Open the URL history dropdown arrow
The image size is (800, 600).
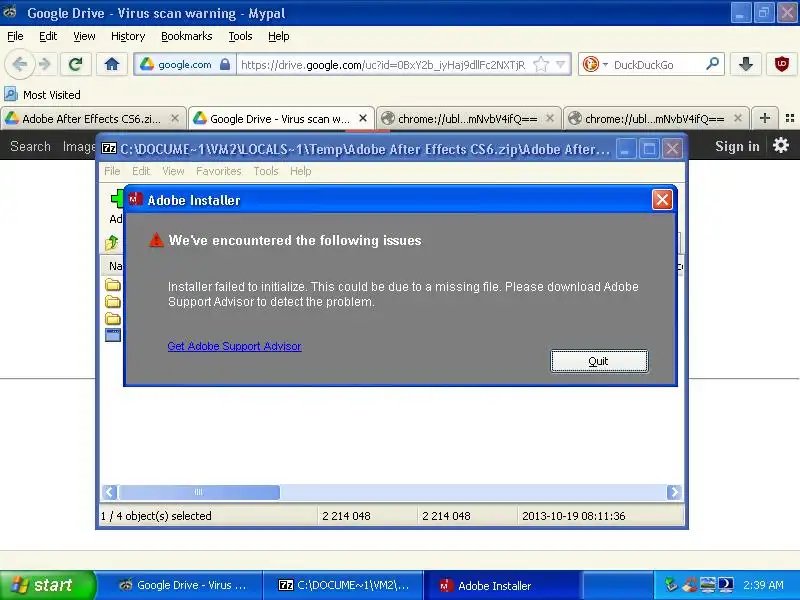tap(561, 64)
